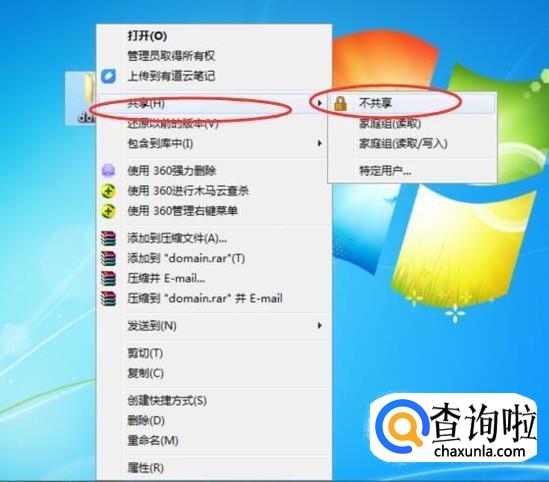Click WinRAR icon beside 压缩并 E-mail
549x482 pixels.
click(109, 278)
